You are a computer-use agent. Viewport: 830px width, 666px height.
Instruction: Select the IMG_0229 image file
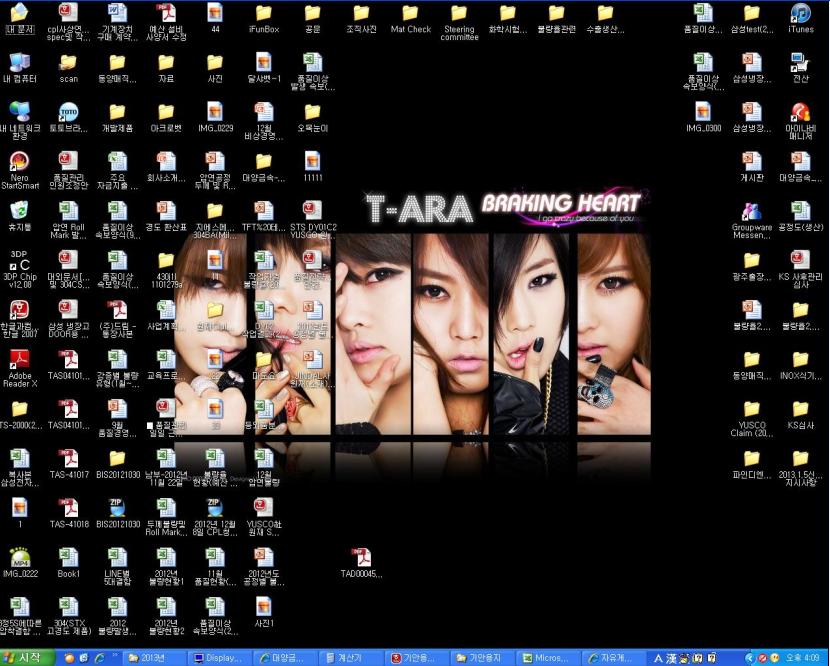[215, 117]
